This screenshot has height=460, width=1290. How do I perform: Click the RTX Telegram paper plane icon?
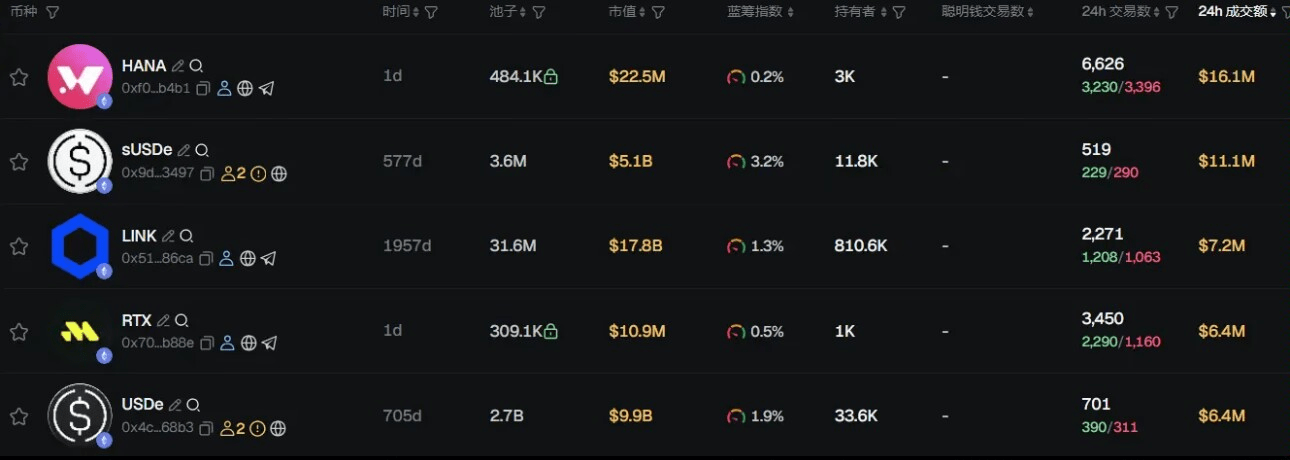268,343
